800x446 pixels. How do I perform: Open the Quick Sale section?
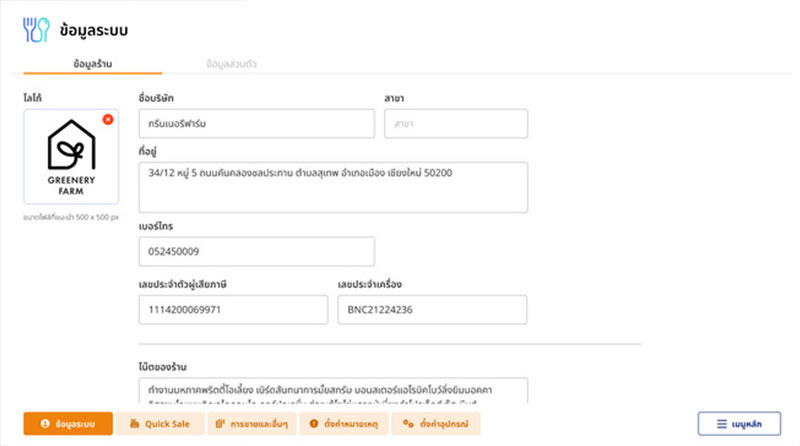click(159, 424)
